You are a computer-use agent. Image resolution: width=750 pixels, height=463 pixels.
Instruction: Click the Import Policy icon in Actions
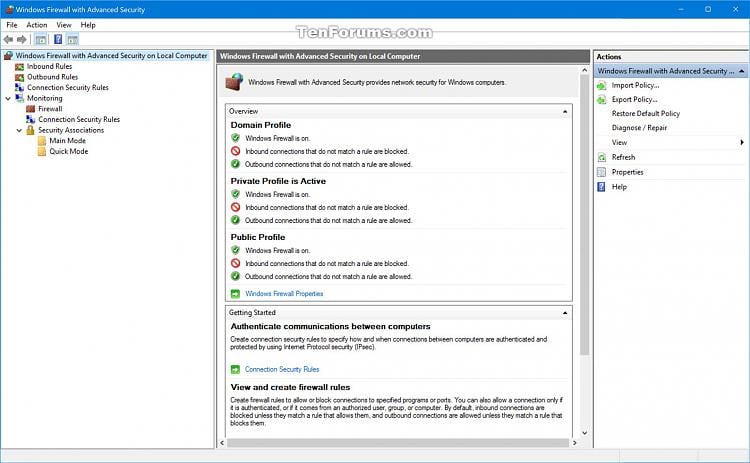(x=602, y=85)
